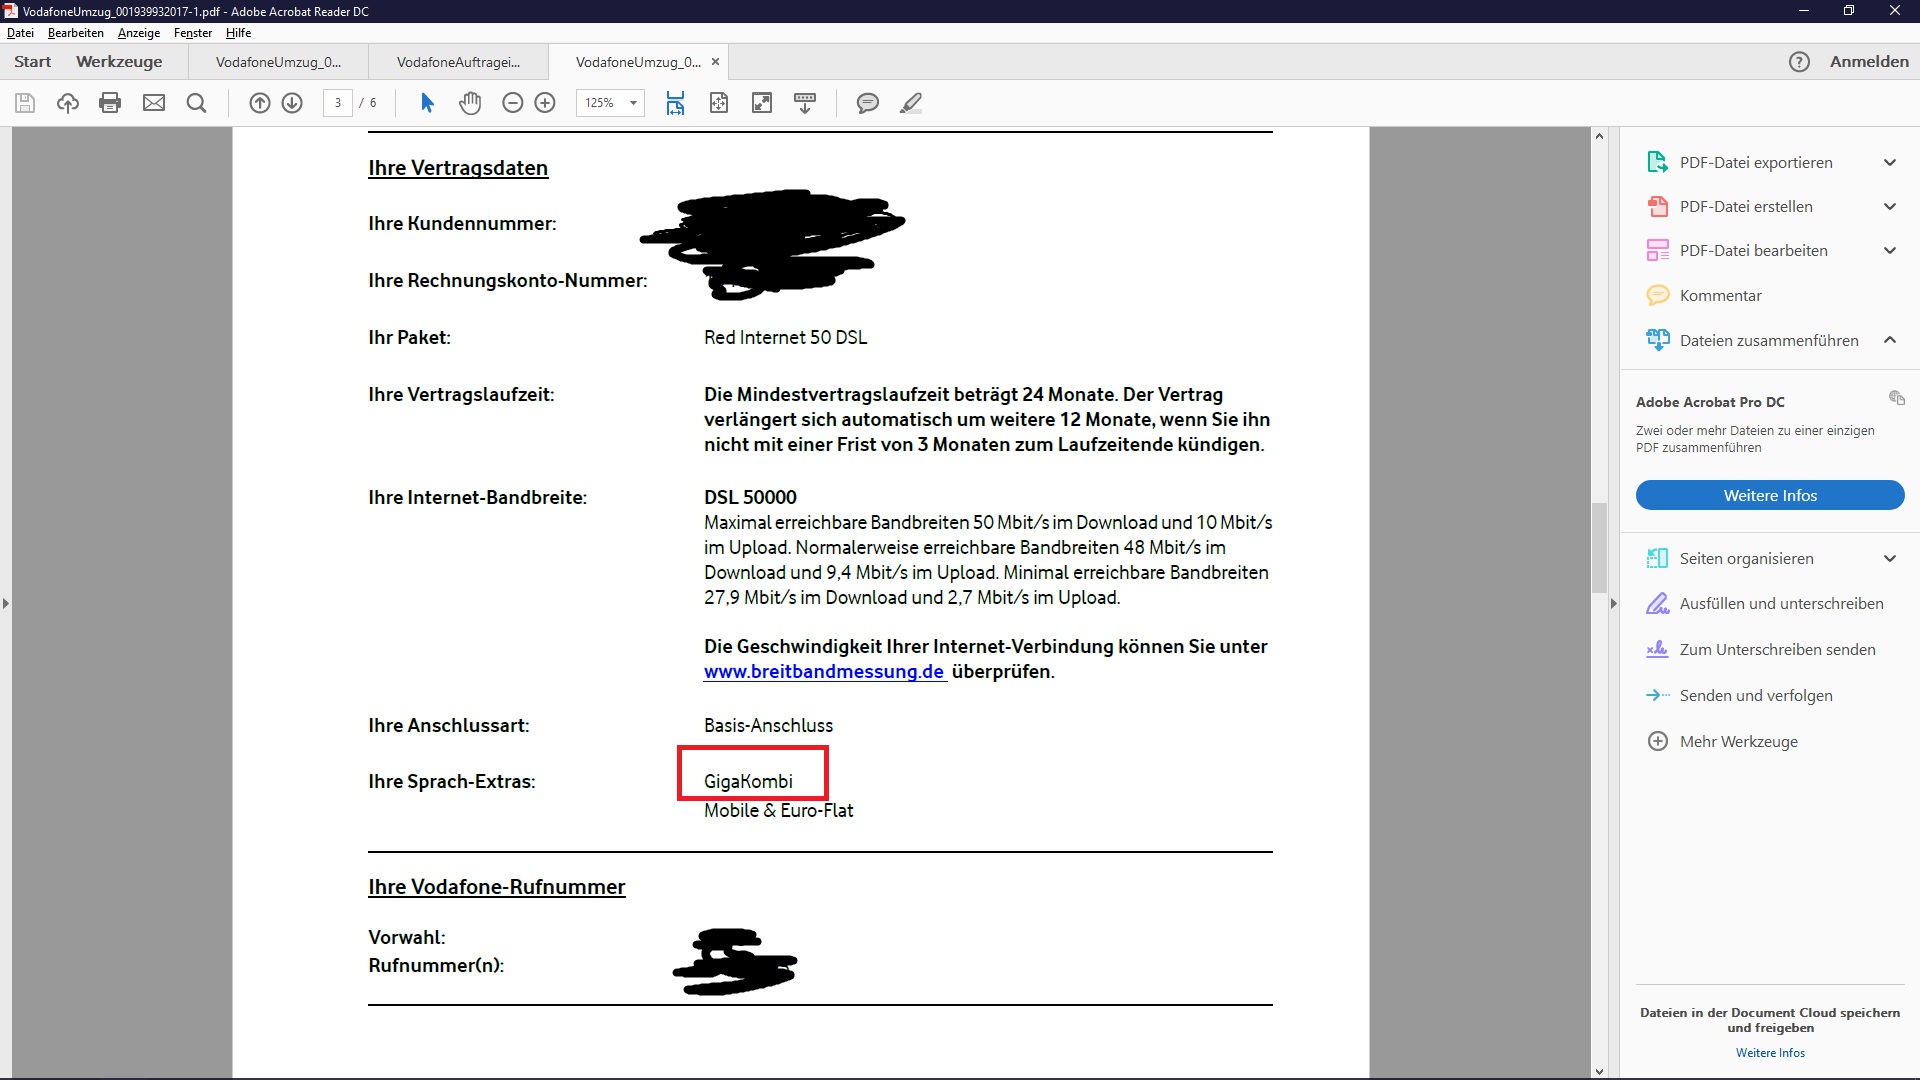Expand Seiten organisieren options
The image size is (1920, 1080).
1889,558
